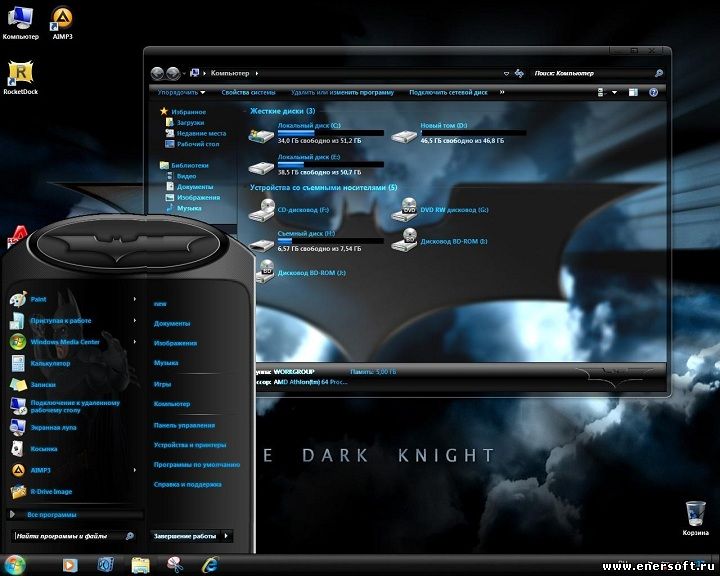Viewport: 720px width, 576px height.
Task: Open Изображения in the Start menu right pane
Action: pyautogui.click(x=175, y=343)
